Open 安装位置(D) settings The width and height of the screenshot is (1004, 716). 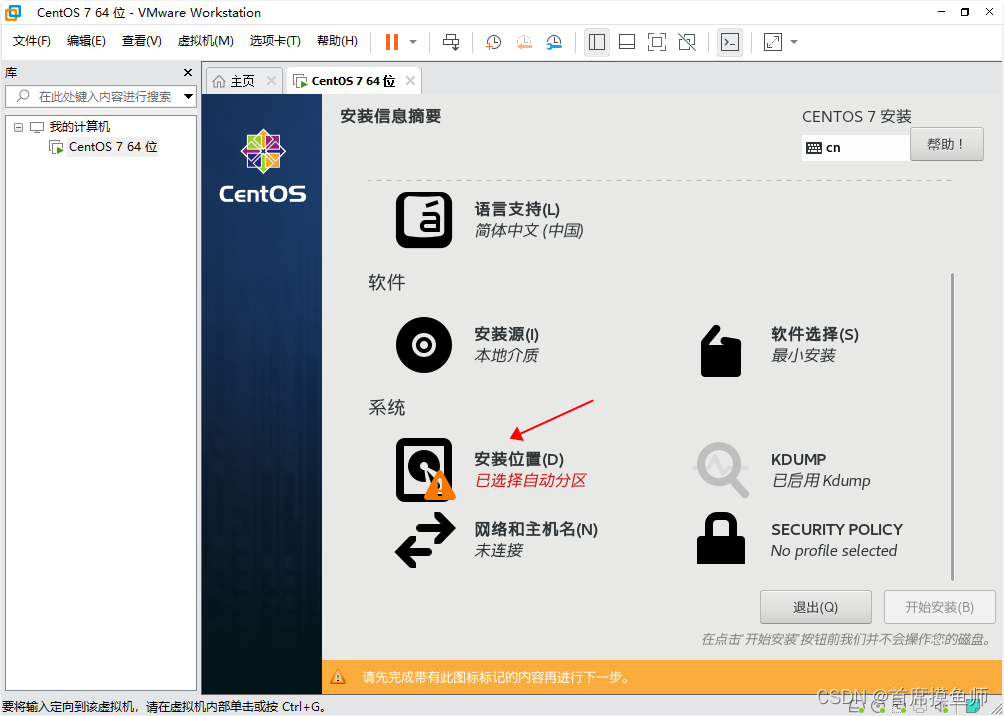pos(519,459)
